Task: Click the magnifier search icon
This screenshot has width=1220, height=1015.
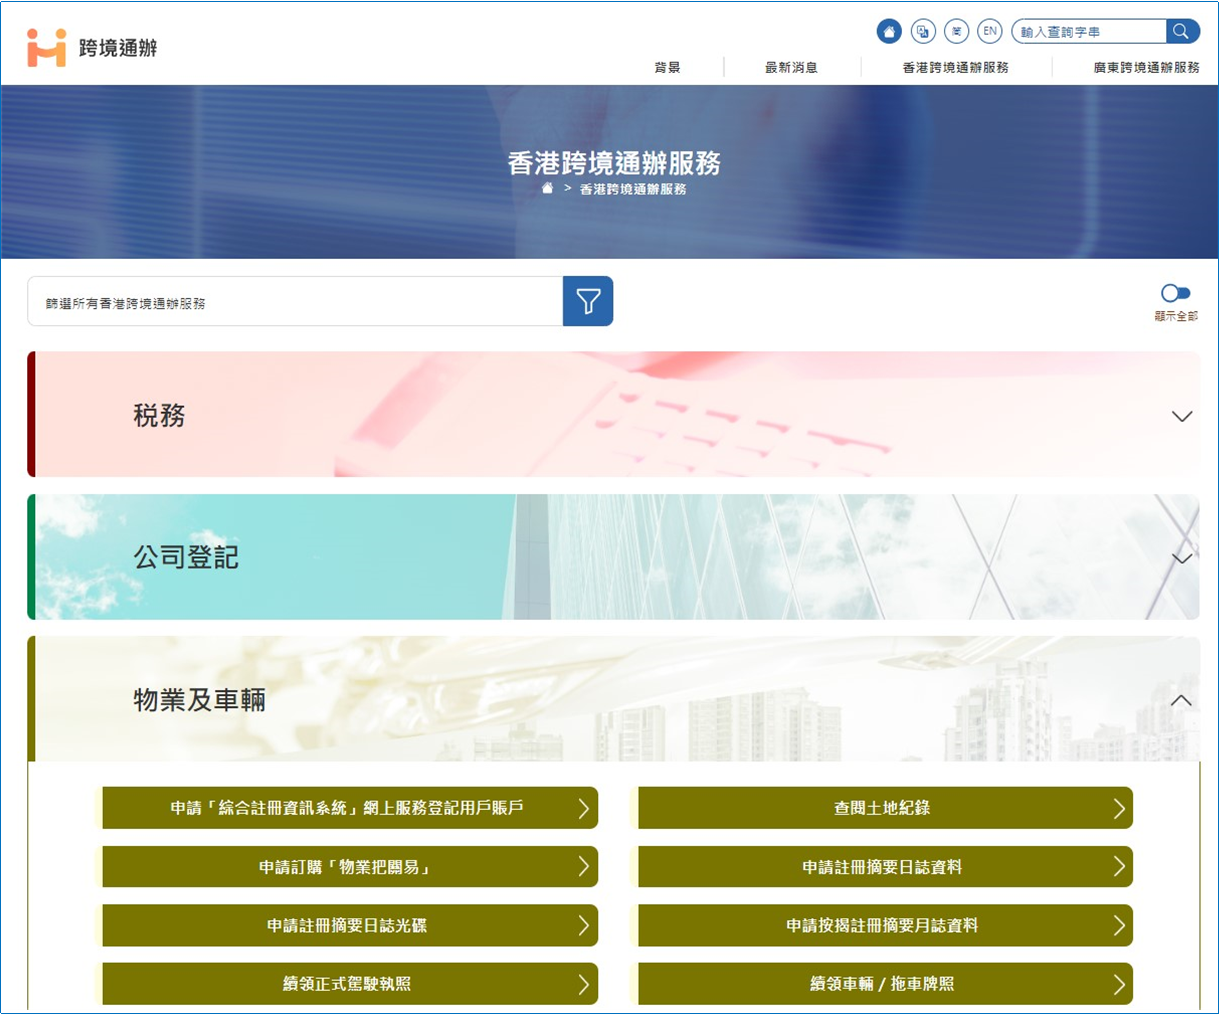Action: pos(1182,32)
